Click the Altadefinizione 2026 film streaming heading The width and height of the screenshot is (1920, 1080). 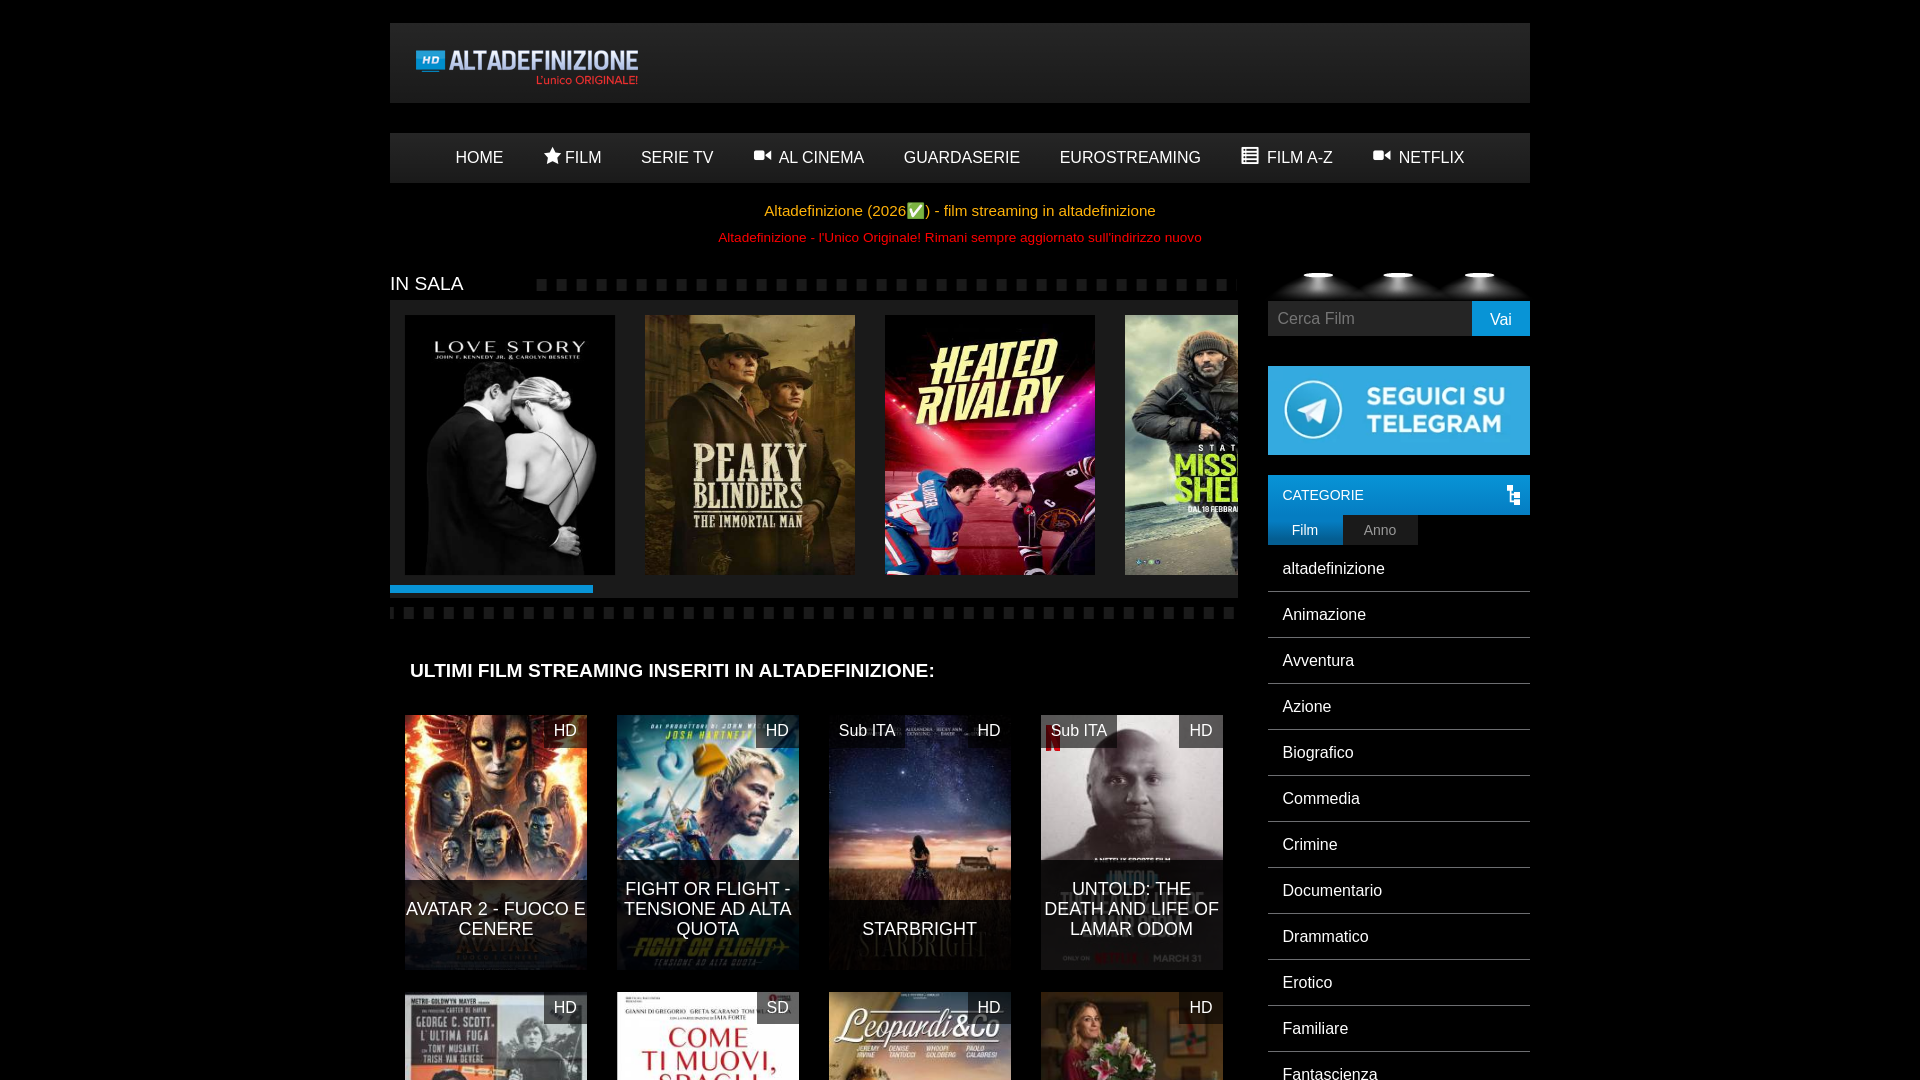pyautogui.click(x=960, y=211)
